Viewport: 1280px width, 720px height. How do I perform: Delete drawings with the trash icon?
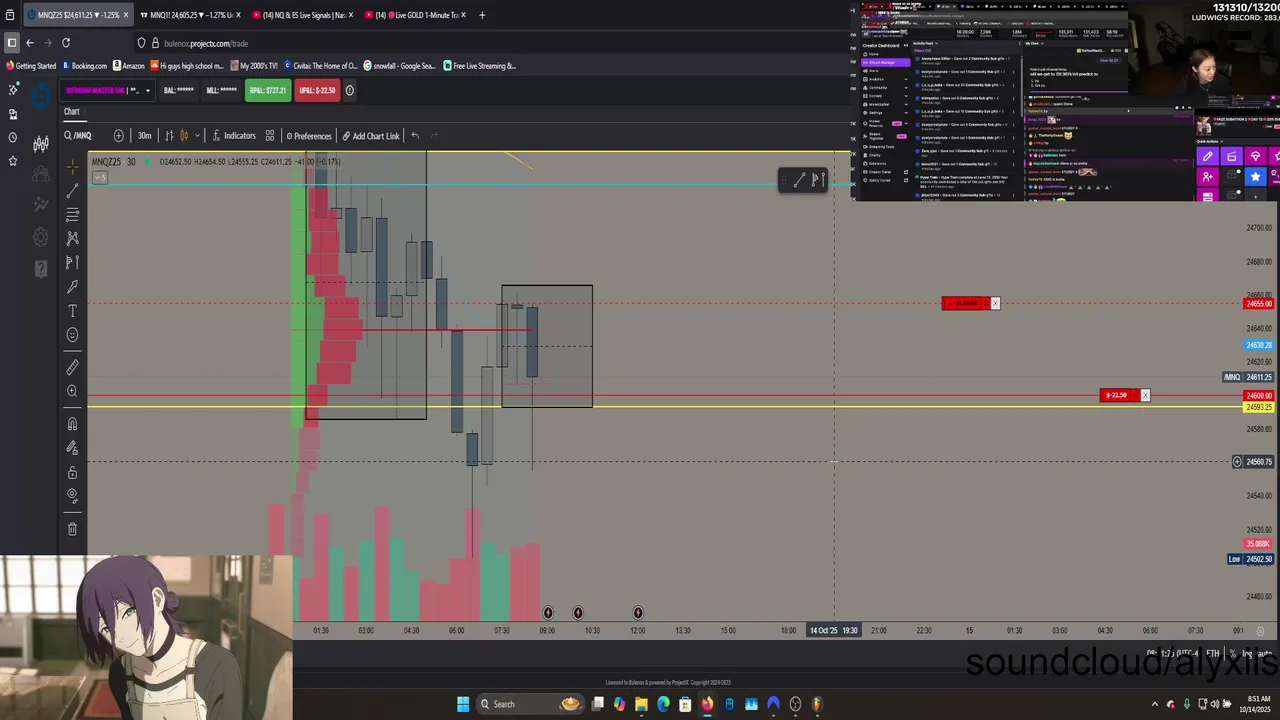pyautogui.click(x=72, y=529)
